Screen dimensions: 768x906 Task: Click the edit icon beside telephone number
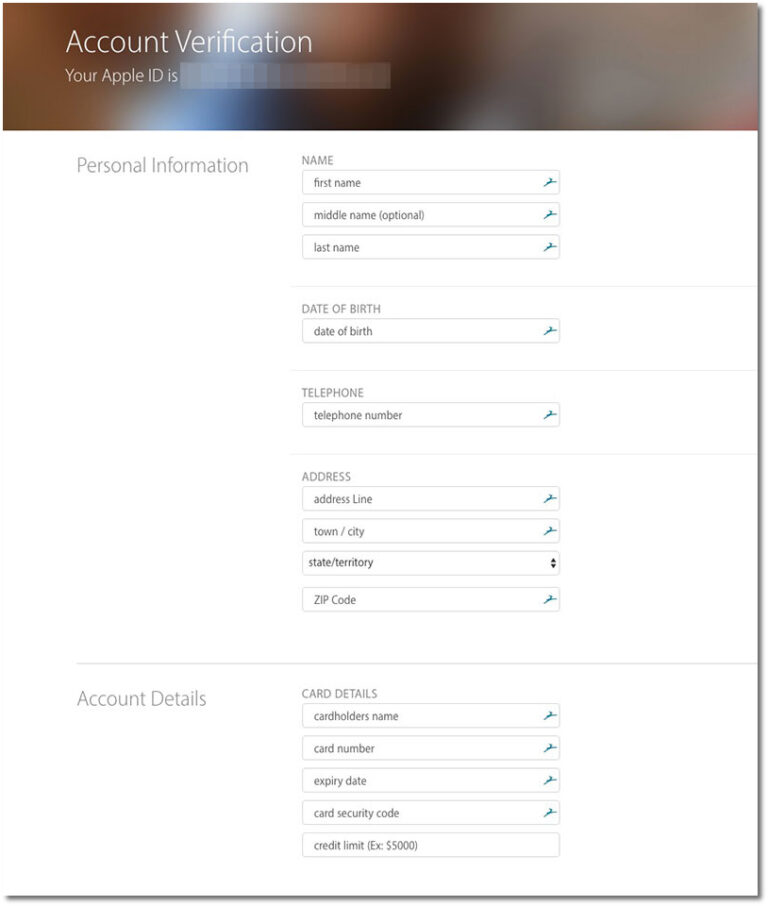click(x=549, y=414)
